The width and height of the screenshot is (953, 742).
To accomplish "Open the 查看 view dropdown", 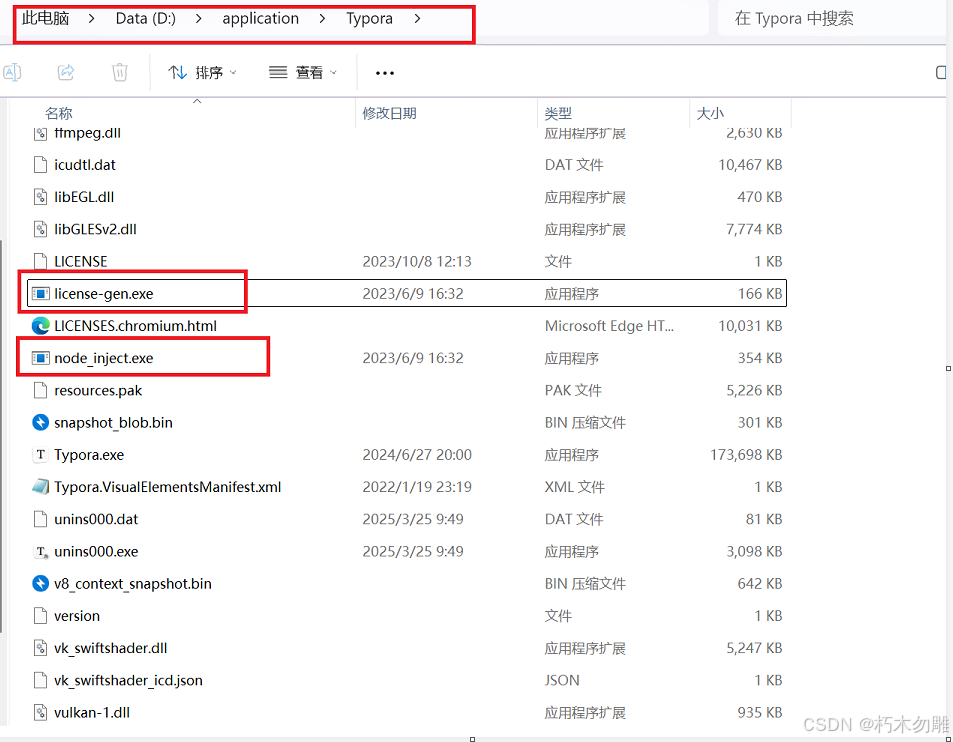I will [303, 73].
